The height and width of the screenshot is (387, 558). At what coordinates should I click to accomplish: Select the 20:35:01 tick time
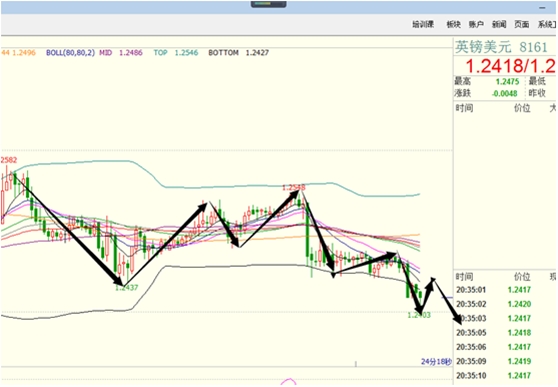pos(471,290)
